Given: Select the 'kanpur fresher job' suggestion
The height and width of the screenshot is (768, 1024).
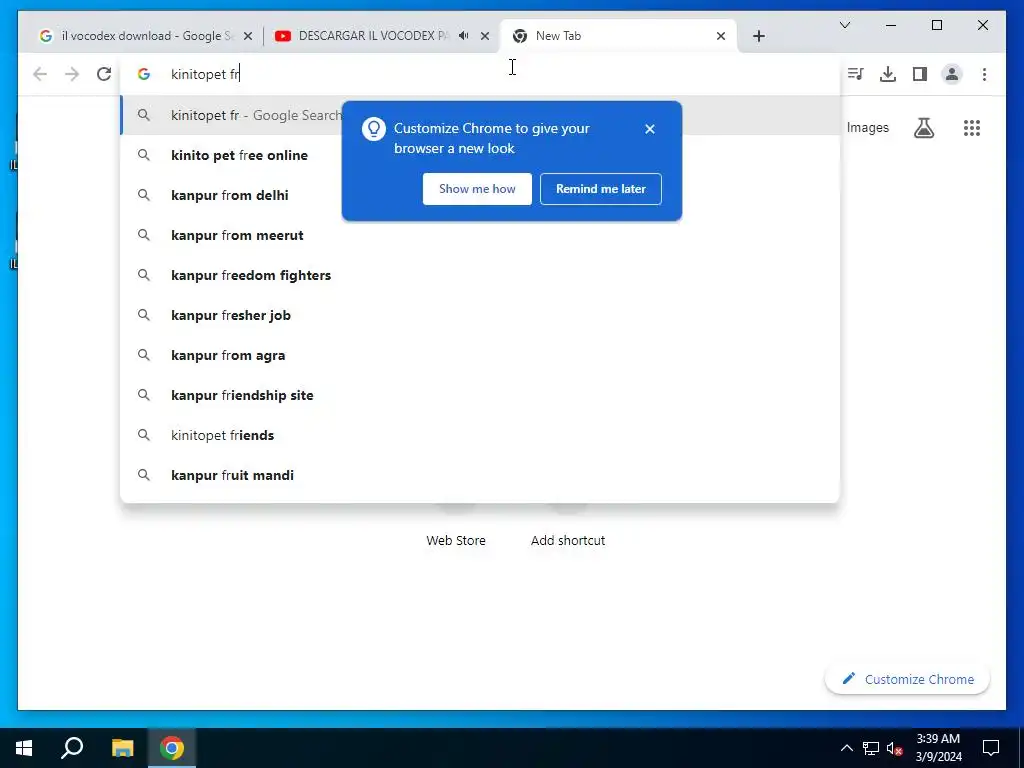Looking at the screenshot, I should [x=479, y=315].
